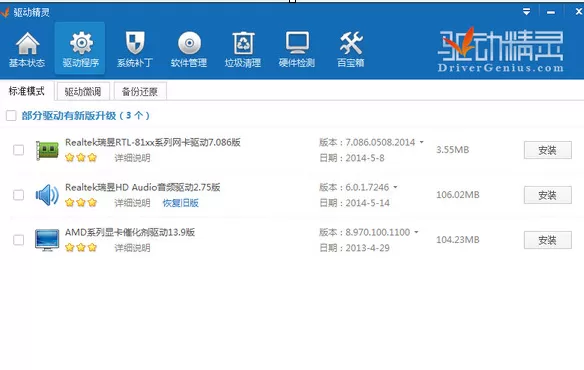Screen dimensions: 584x370
Task: Install the Realtek HD Audio driver
Action: click(x=548, y=195)
